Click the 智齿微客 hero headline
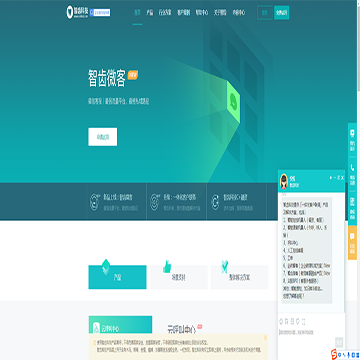 pos(107,78)
